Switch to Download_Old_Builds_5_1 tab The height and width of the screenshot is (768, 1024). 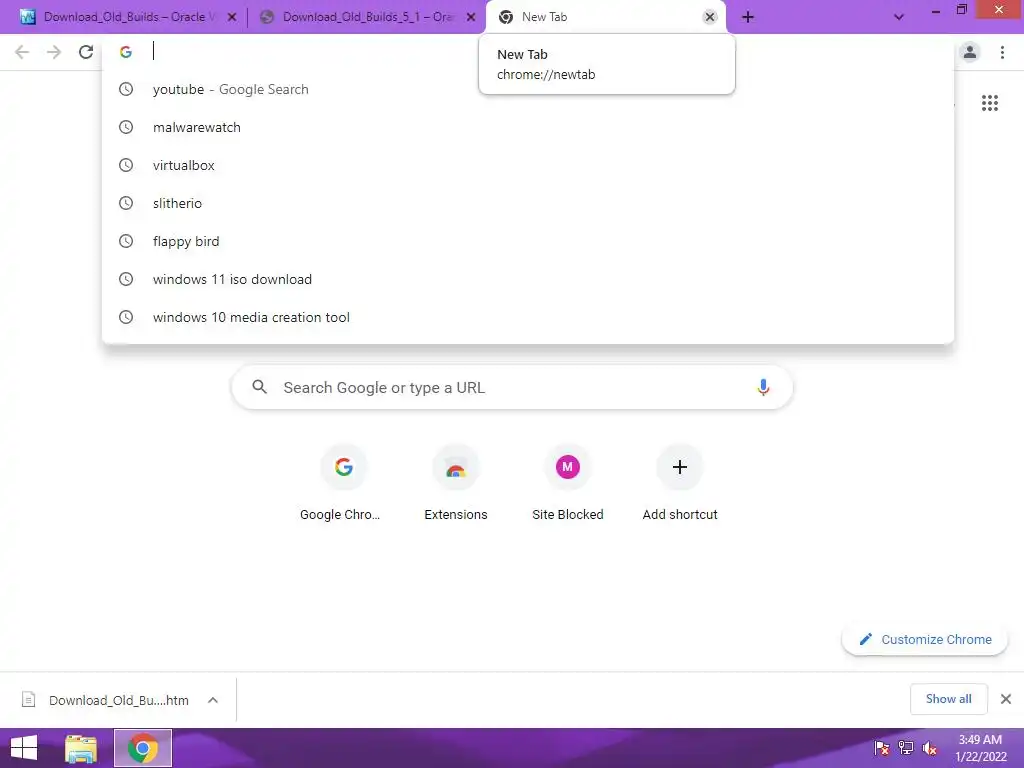[x=367, y=17]
